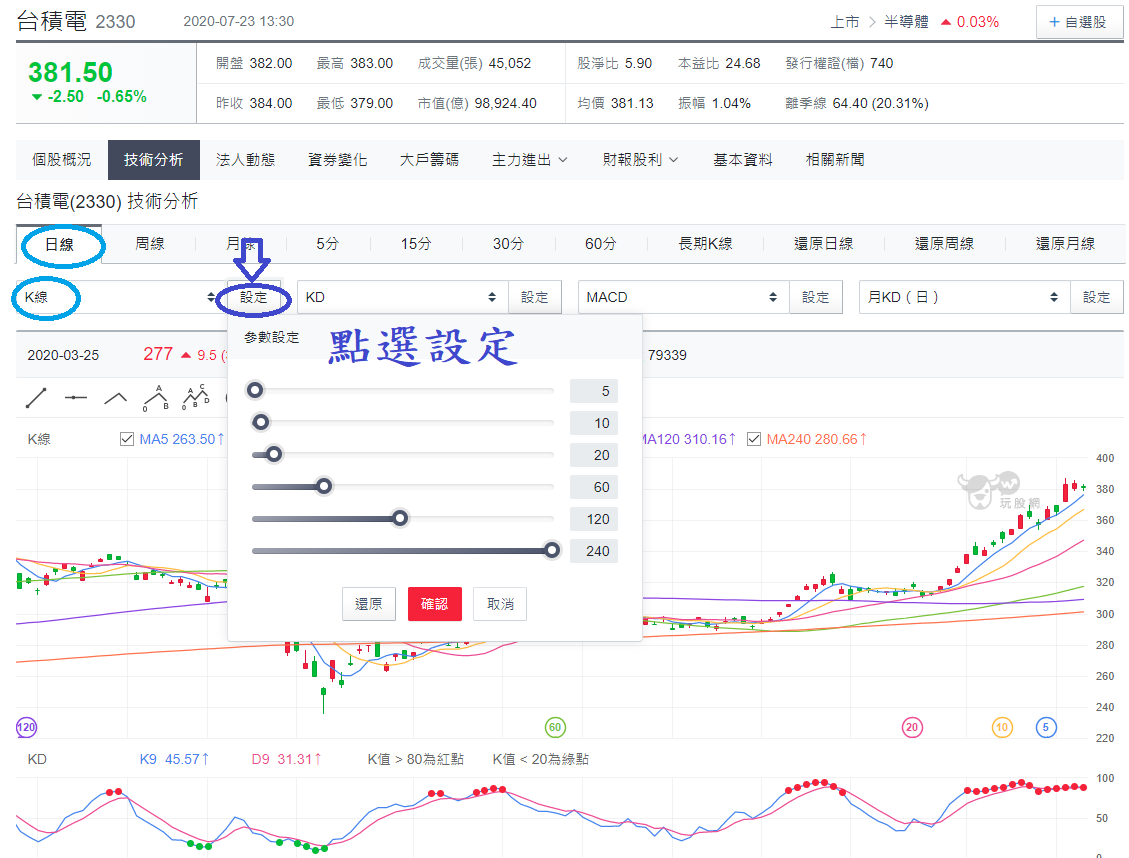This screenshot has height=858, width=1129.
Task: Select the trend line drawing tool
Action: point(36,398)
